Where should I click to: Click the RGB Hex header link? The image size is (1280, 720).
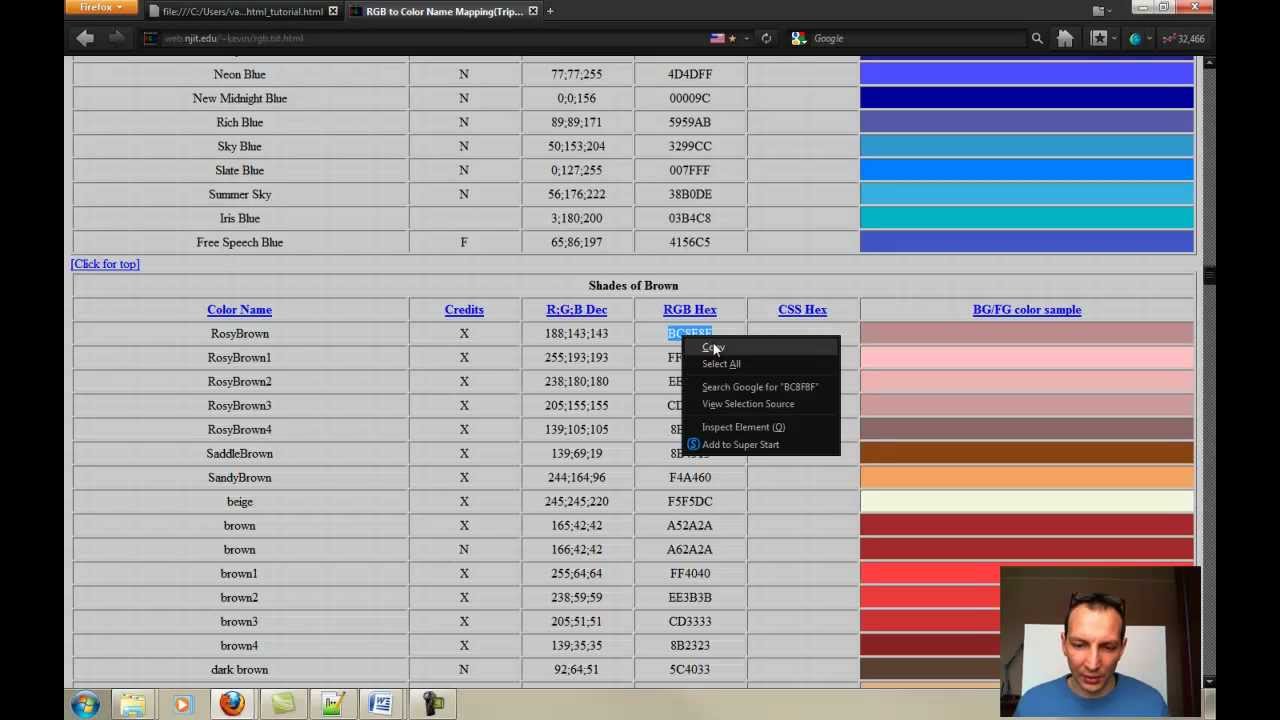tap(690, 310)
